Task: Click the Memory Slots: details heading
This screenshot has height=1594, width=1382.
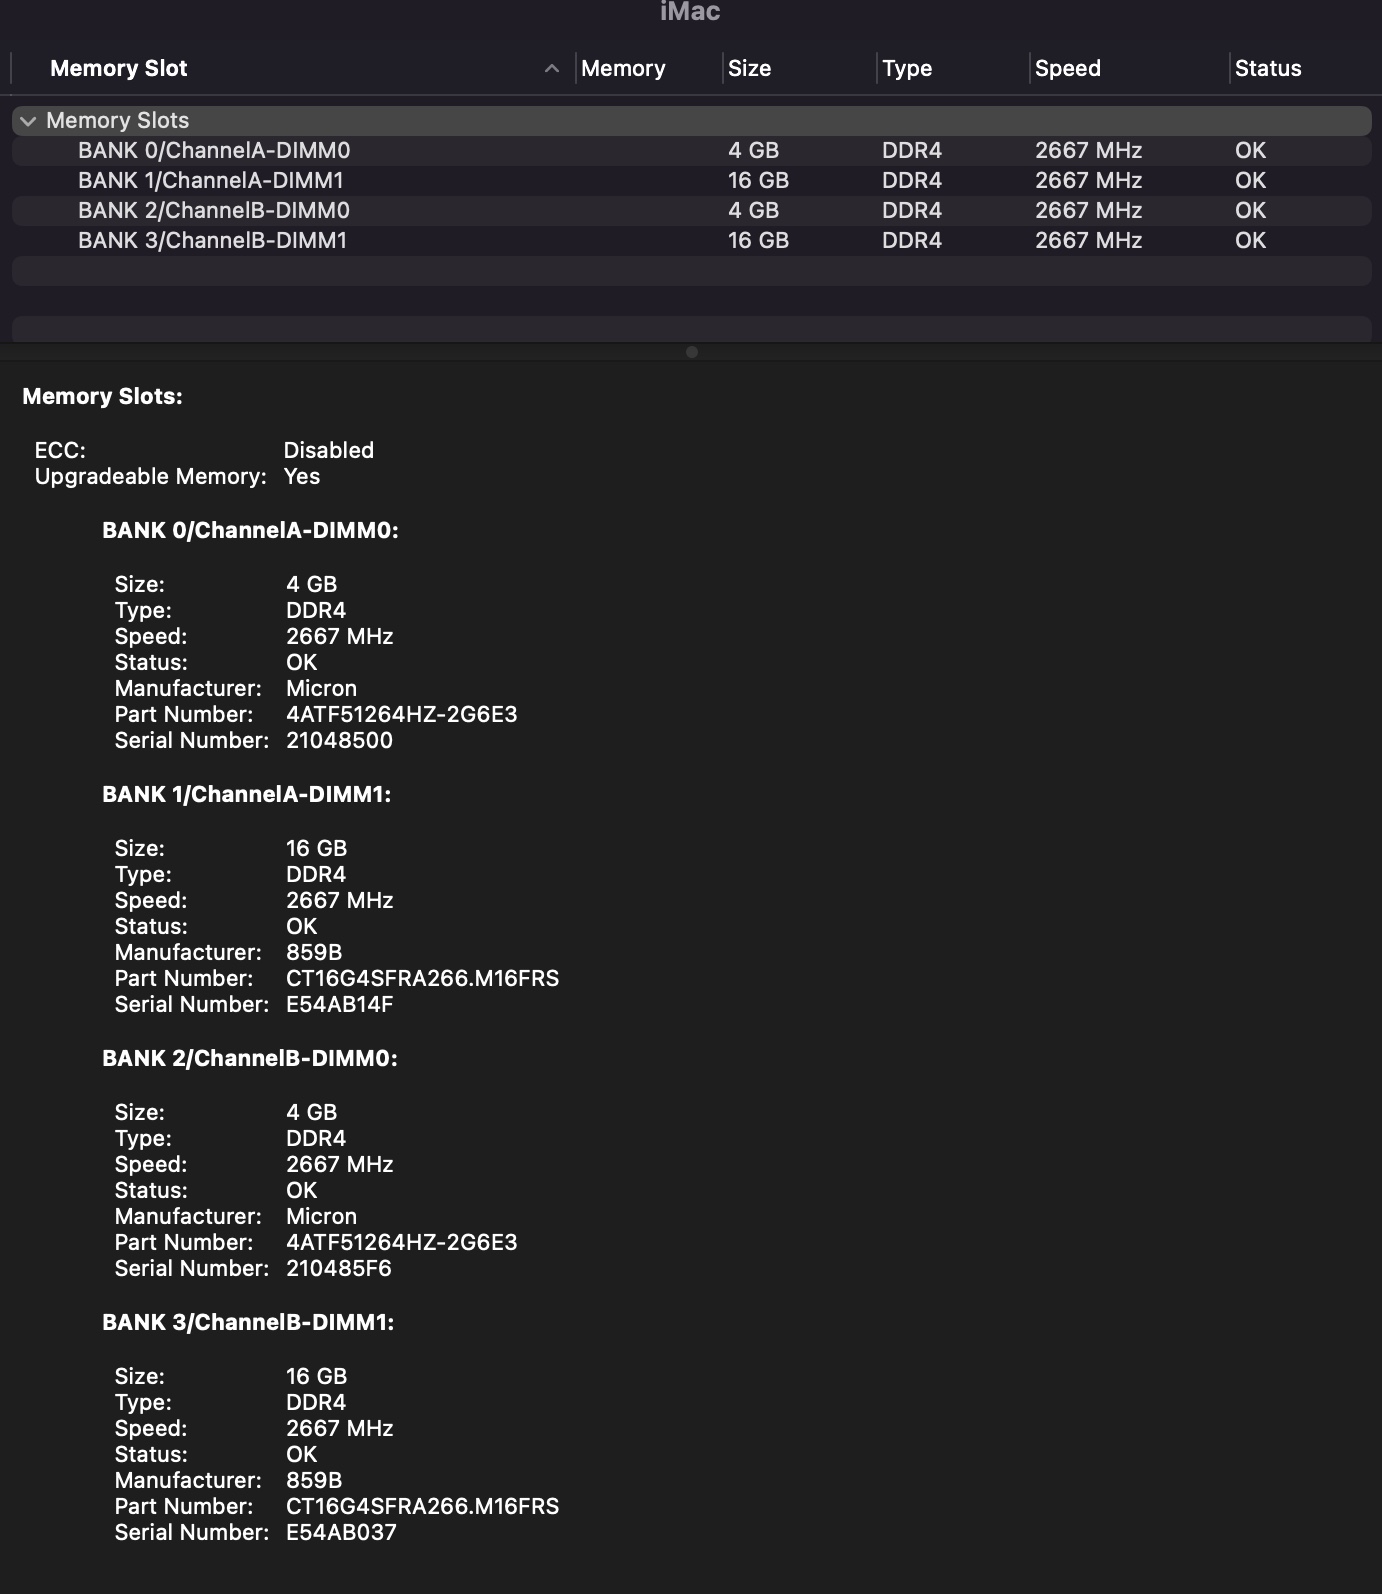Action: point(102,396)
